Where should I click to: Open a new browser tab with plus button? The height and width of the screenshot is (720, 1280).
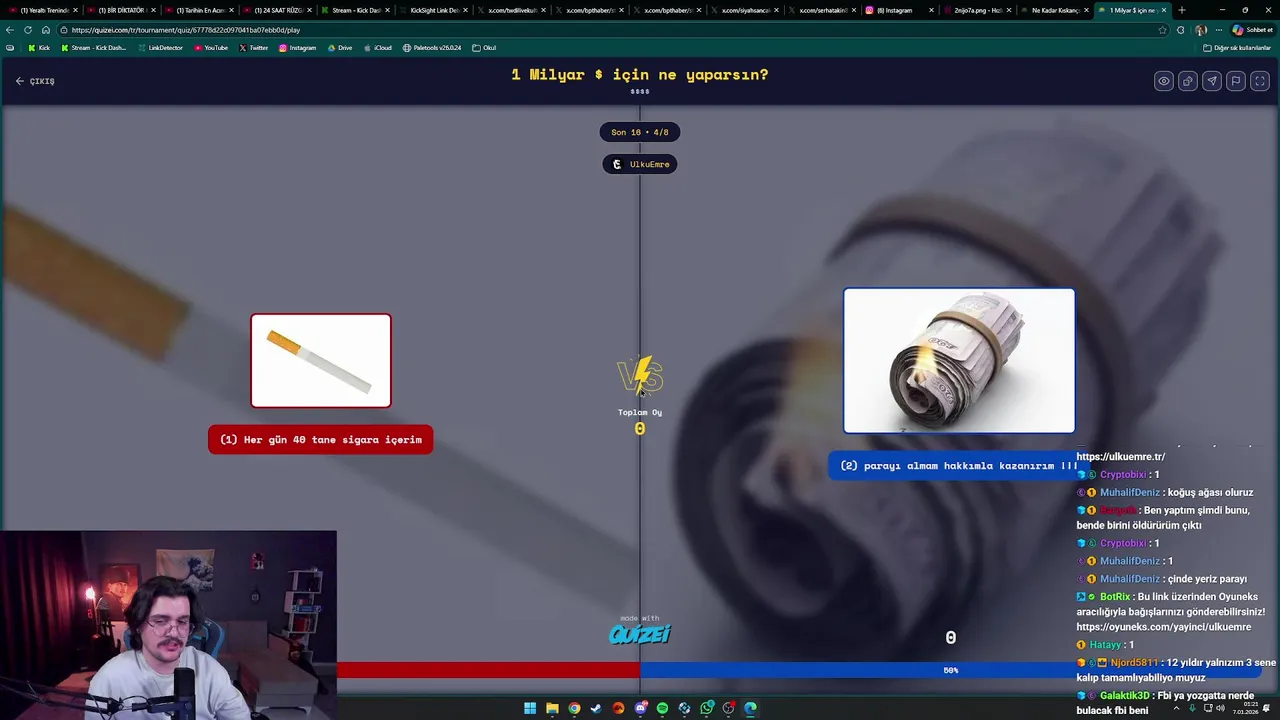tap(1182, 10)
